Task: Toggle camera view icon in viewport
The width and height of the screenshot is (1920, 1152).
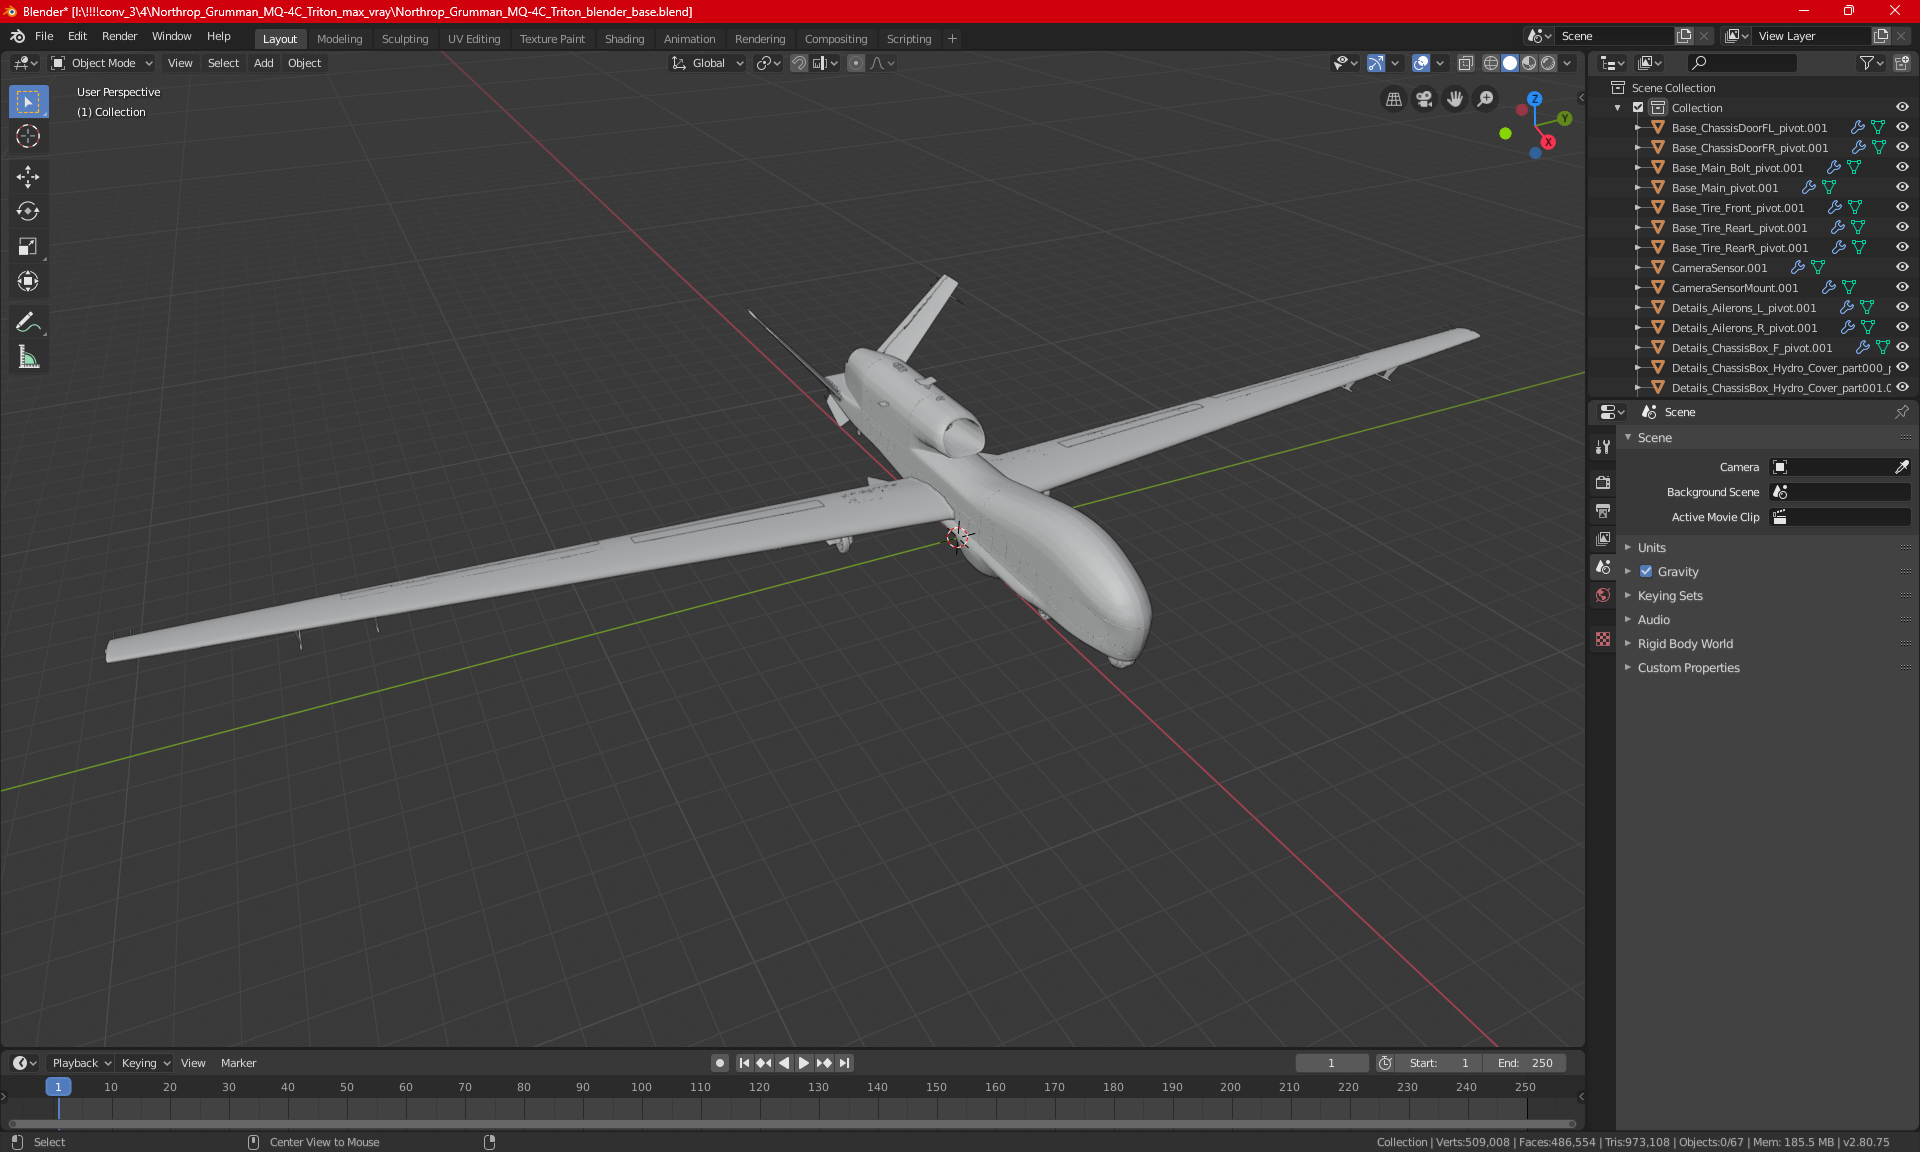Action: pyautogui.click(x=1424, y=99)
